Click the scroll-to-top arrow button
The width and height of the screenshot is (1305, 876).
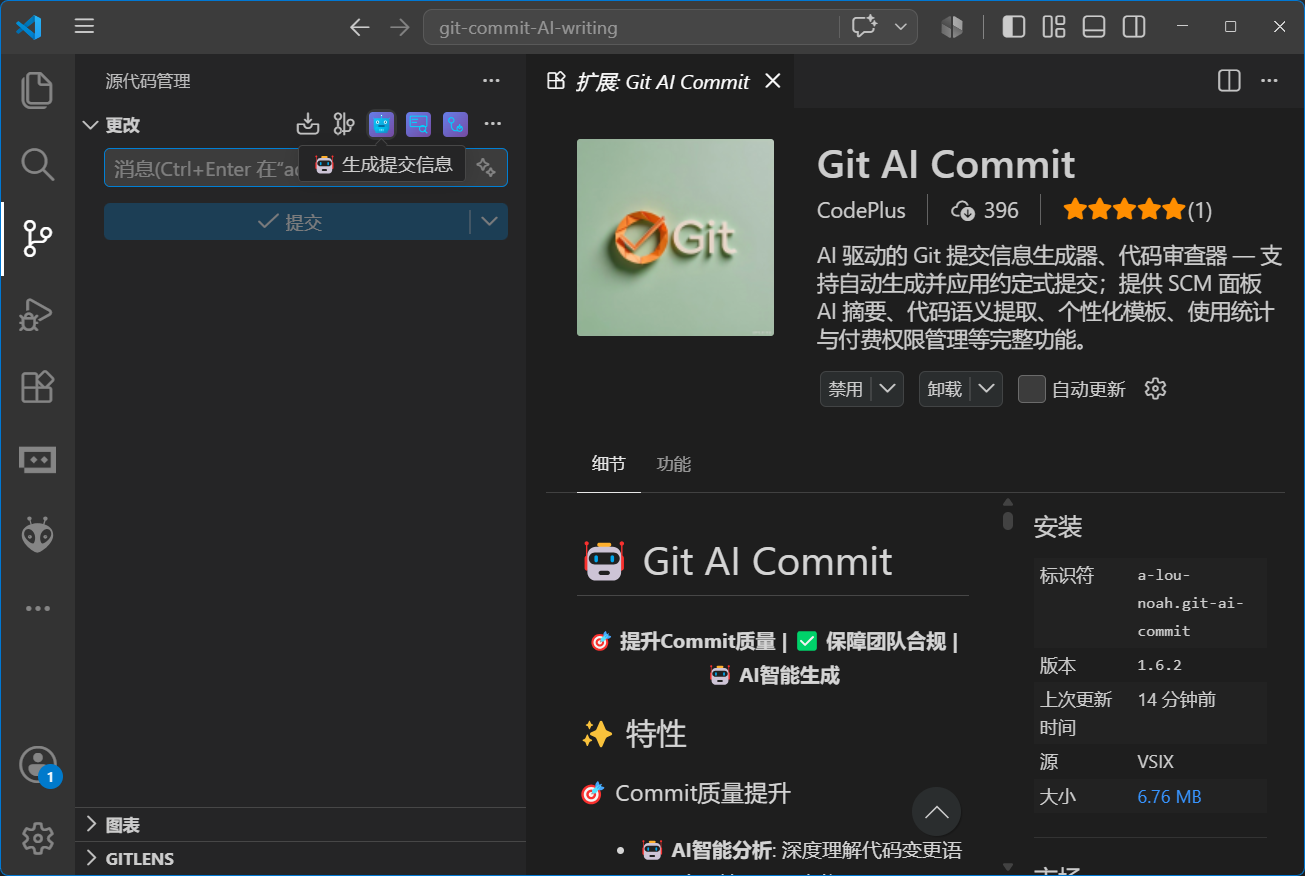(x=936, y=812)
